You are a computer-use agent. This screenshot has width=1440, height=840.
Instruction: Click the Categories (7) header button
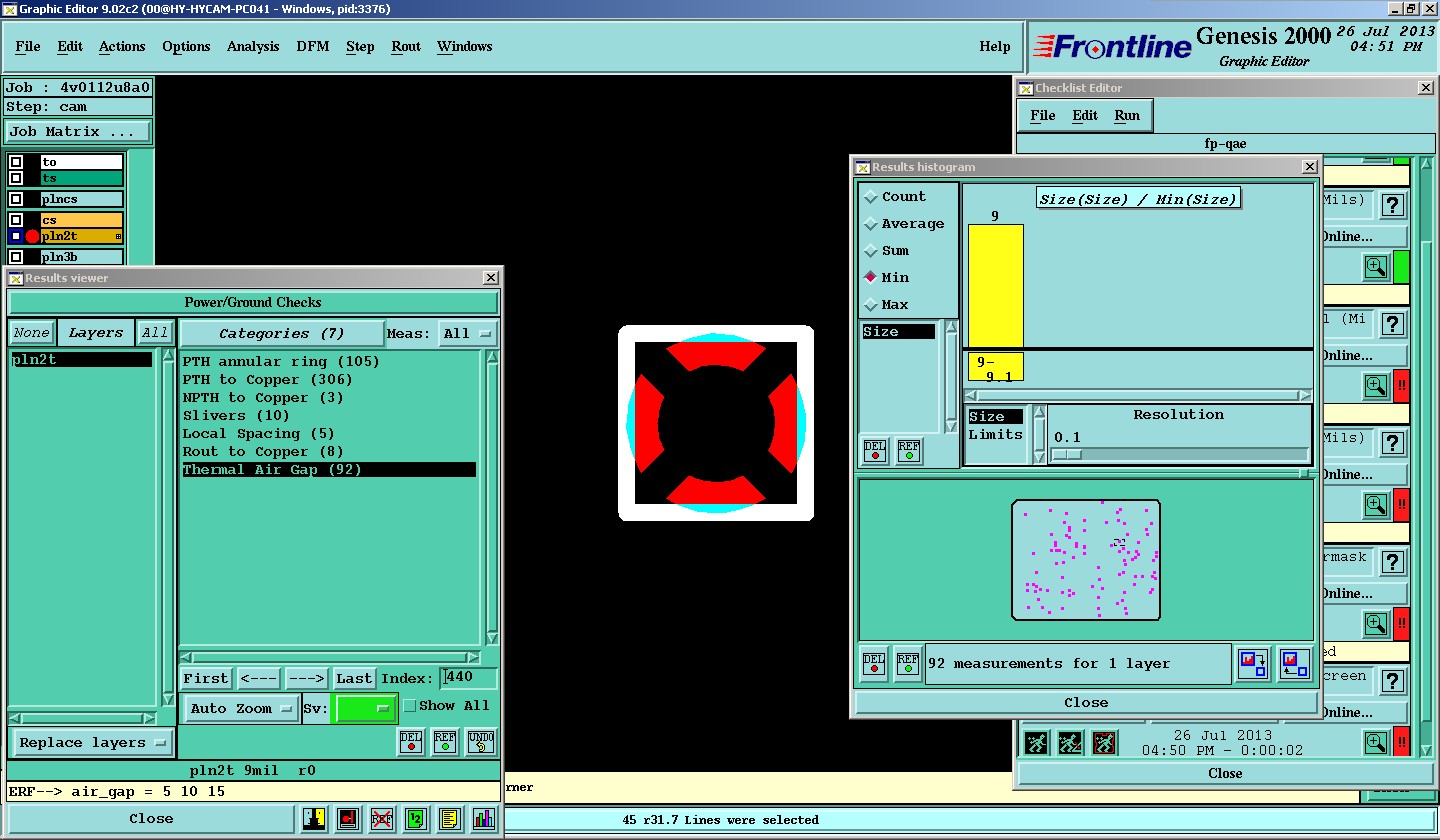[282, 333]
